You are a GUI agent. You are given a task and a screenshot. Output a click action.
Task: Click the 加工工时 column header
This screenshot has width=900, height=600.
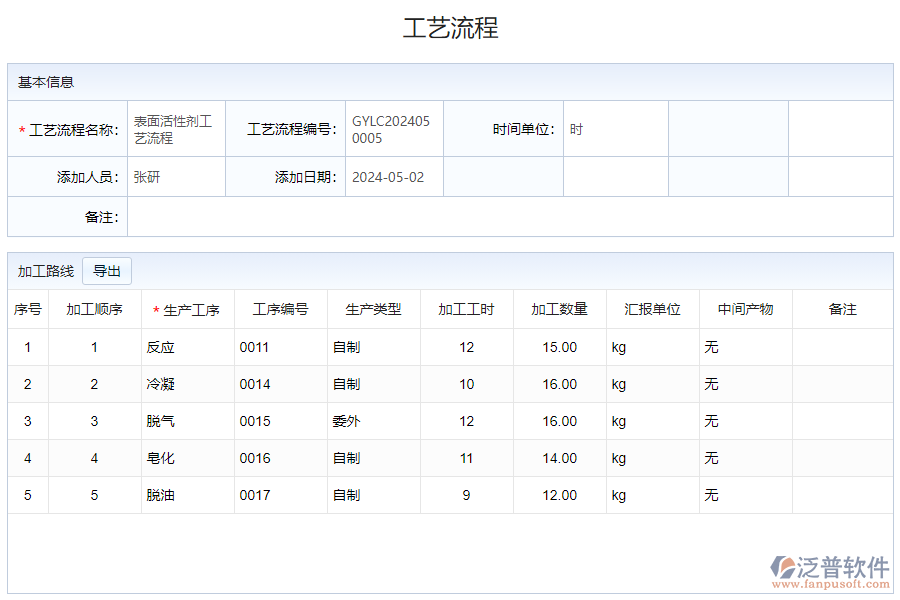tap(466, 310)
